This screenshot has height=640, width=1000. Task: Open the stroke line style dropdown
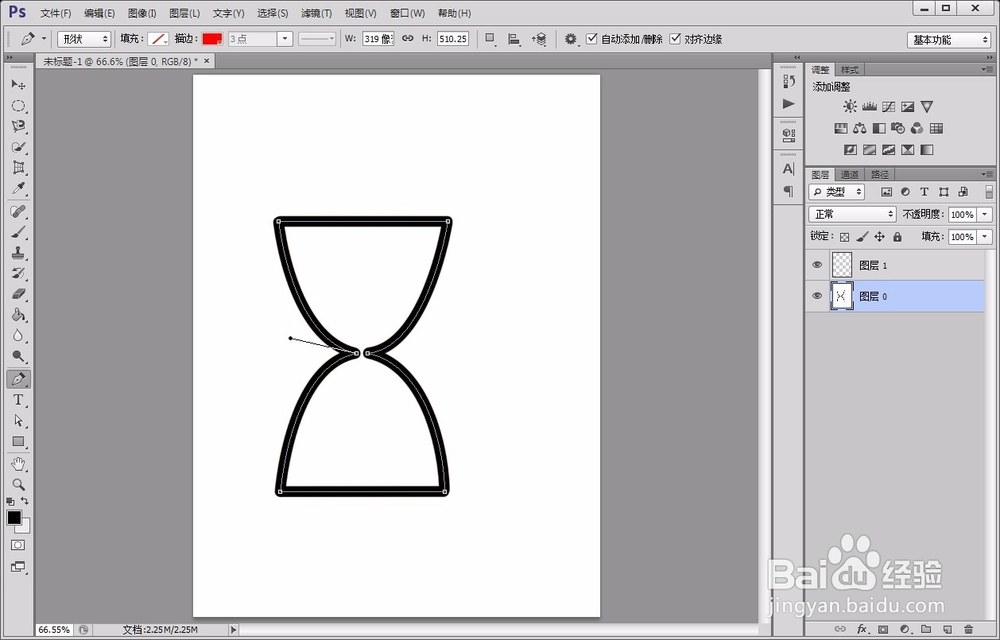click(x=317, y=39)
